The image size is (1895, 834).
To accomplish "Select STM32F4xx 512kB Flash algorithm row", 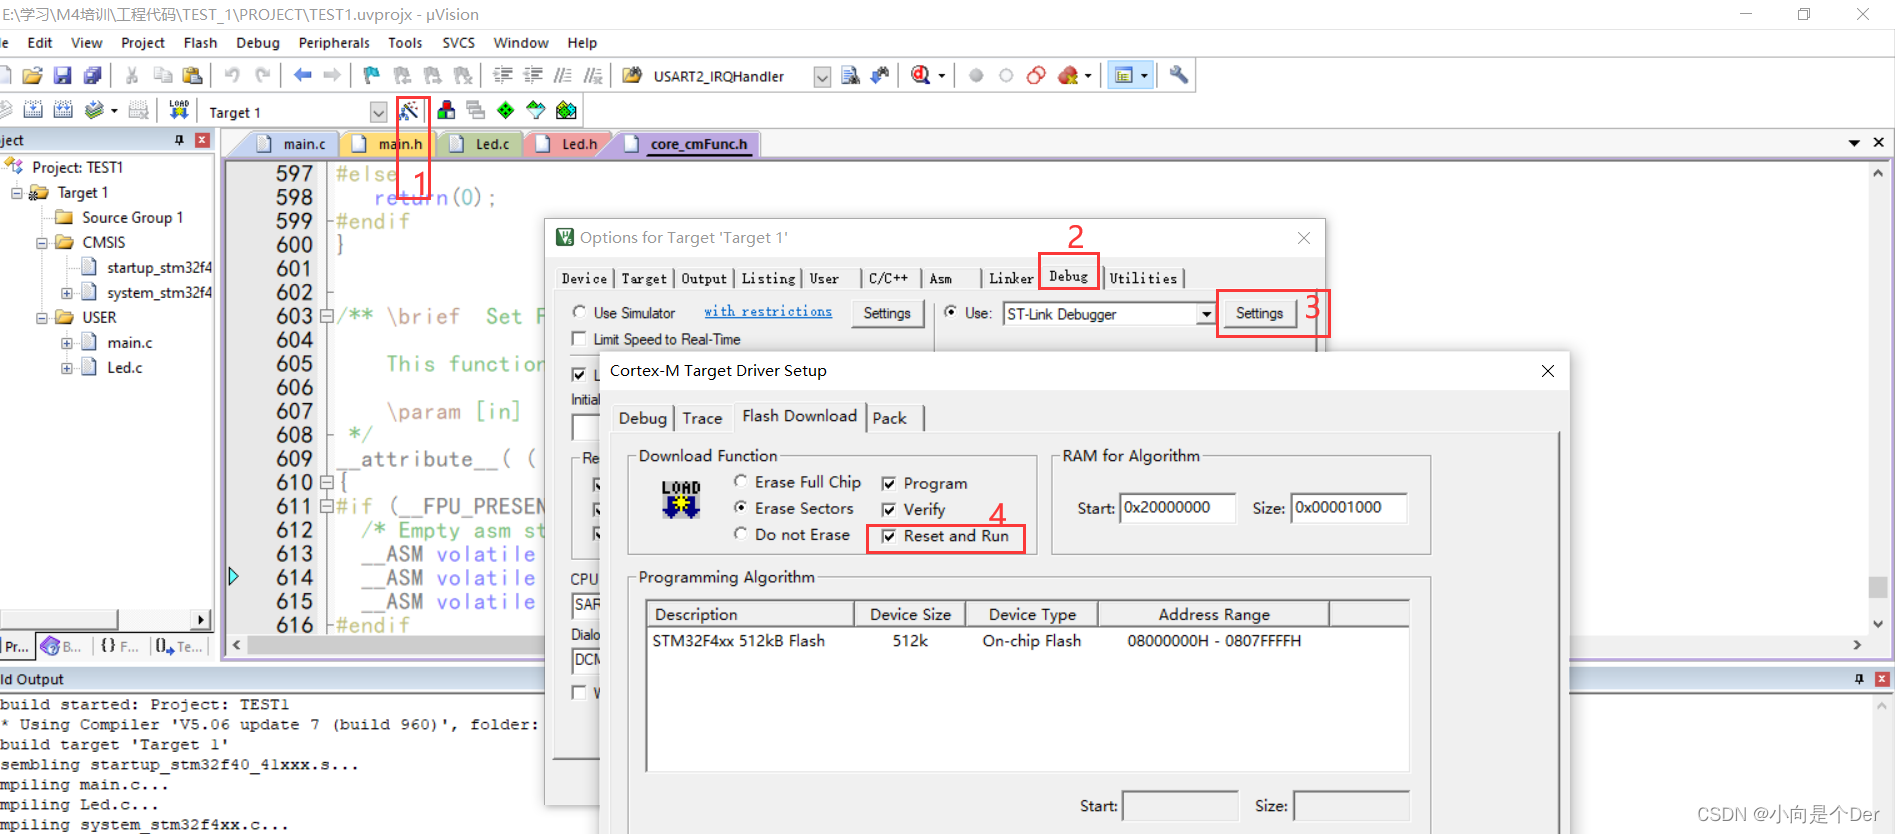I will pos(1028,641).
